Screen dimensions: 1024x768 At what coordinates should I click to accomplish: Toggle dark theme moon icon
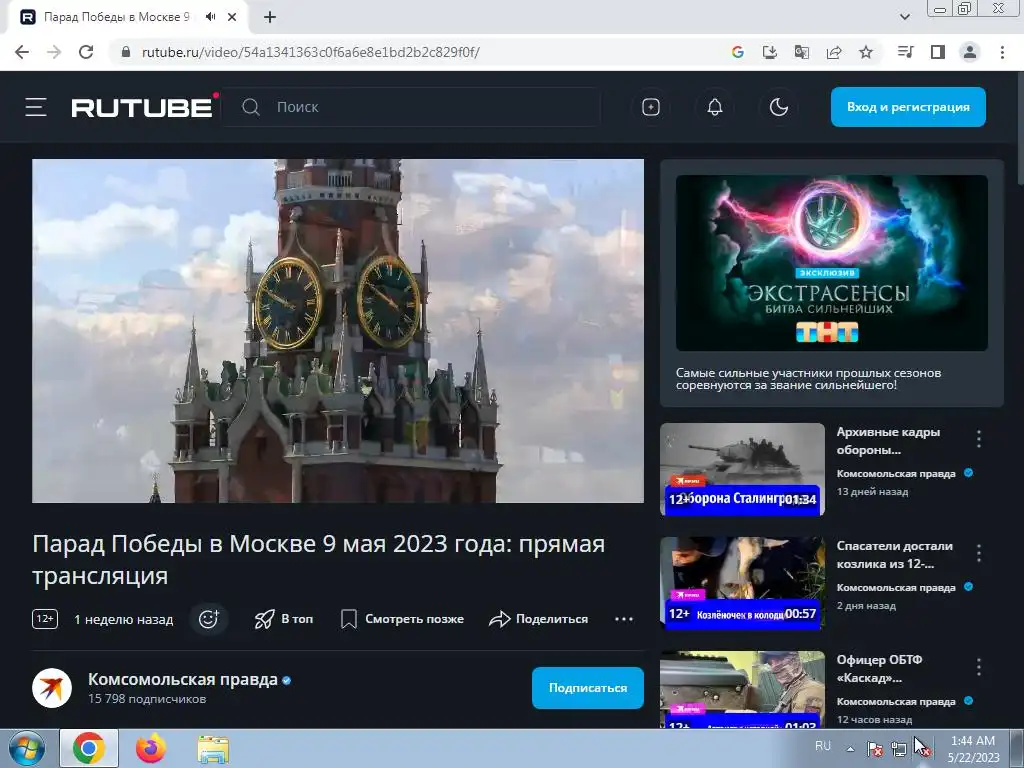click(x=778, y=107)
